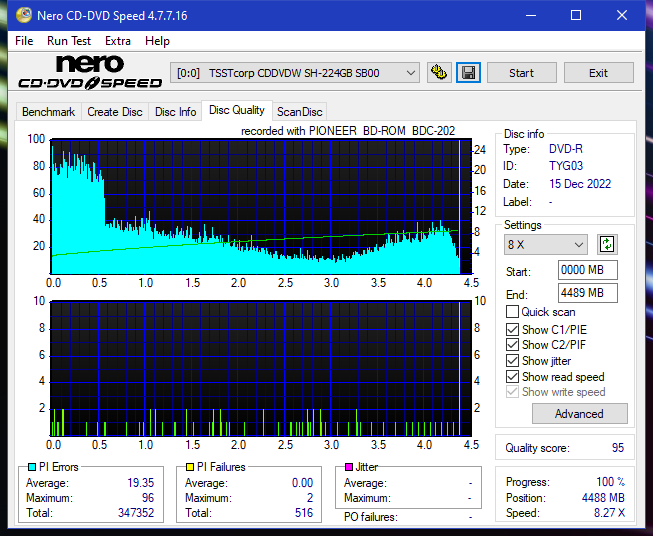Screen dimensions: 653x536
Task: Minimize the Nero CD-DVD Speed window
Action: tap(531, 15)
